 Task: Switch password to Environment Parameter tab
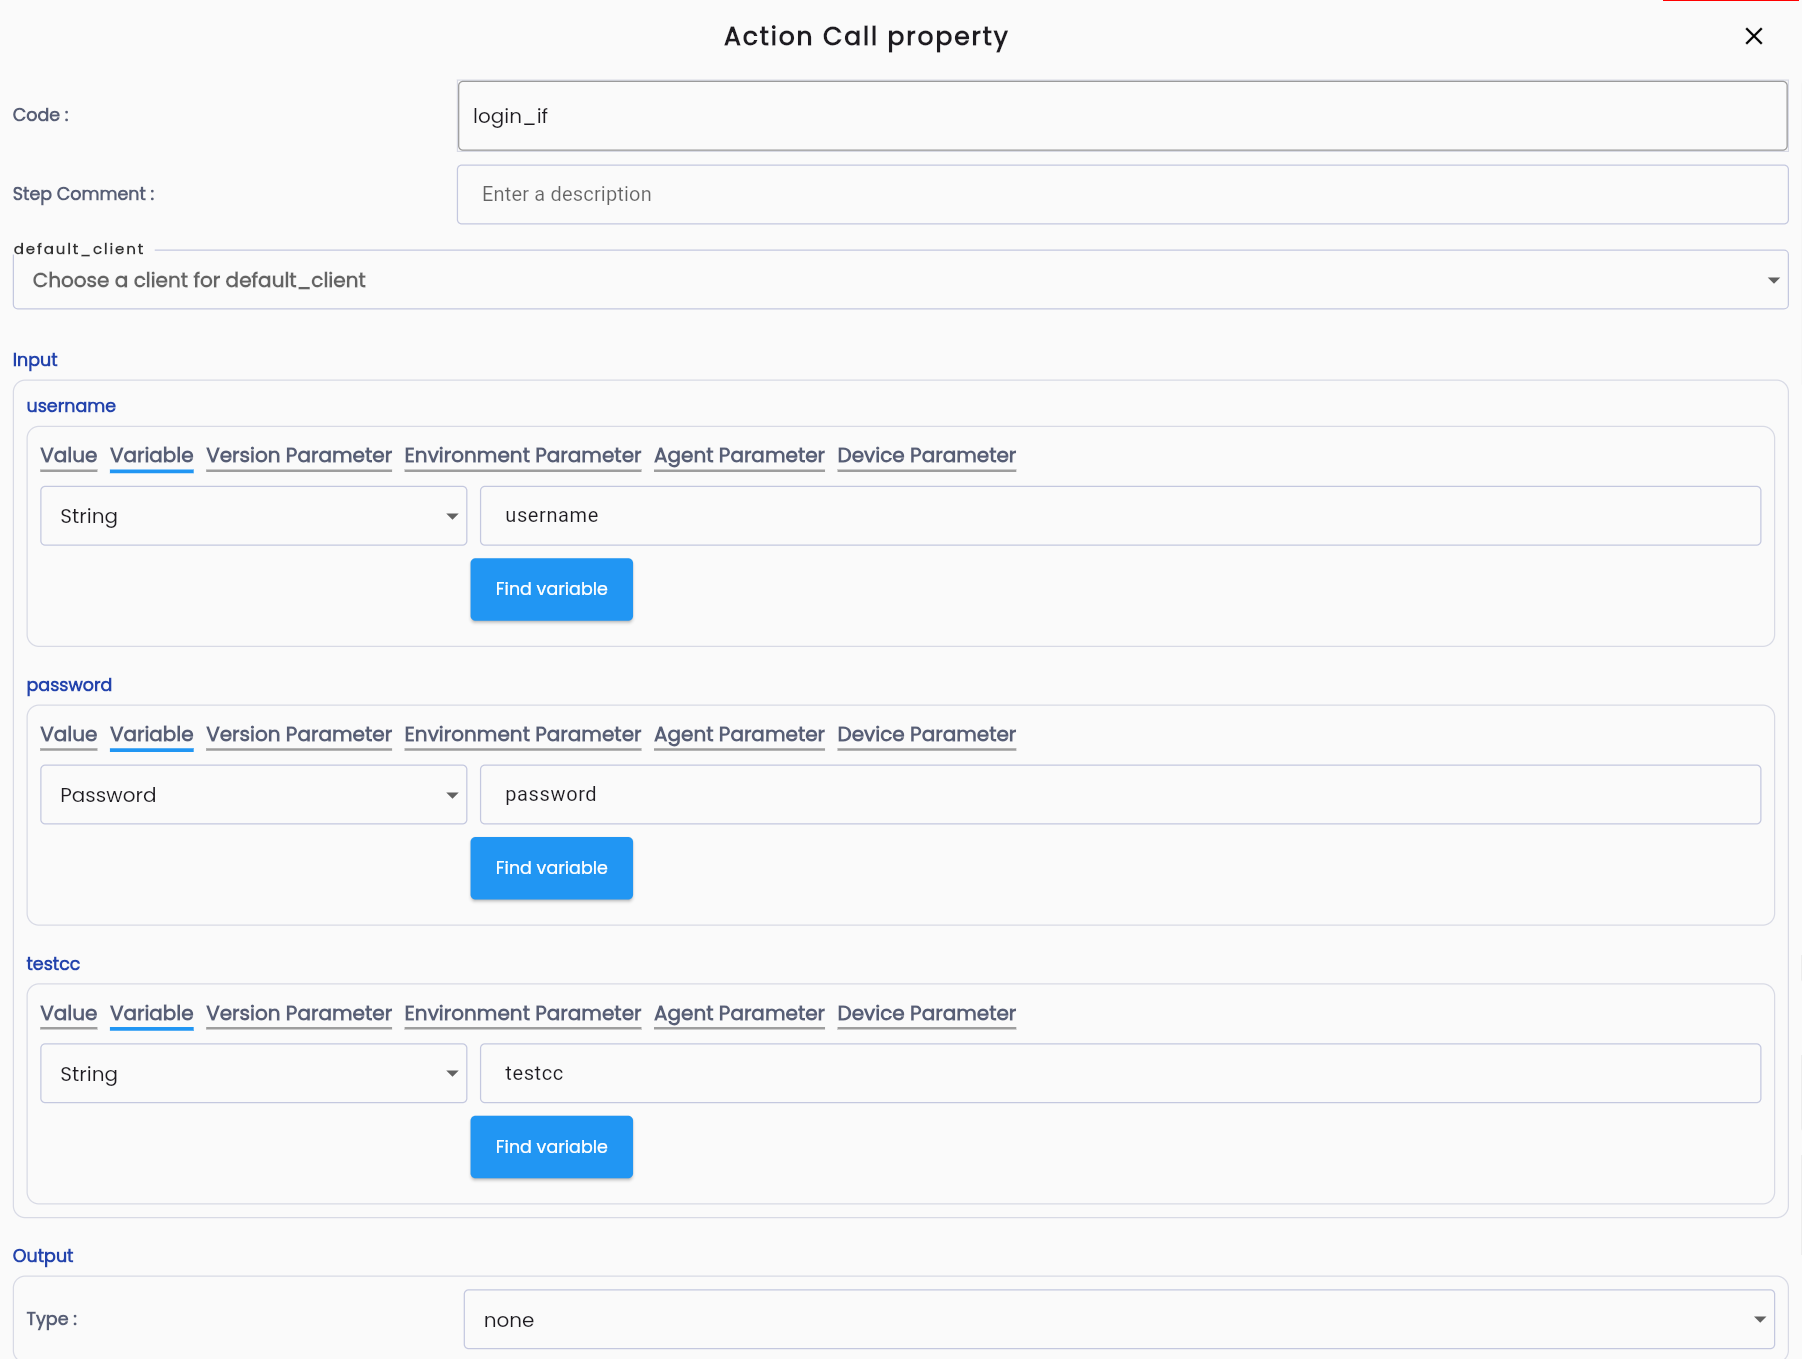[x=523, y=735]
